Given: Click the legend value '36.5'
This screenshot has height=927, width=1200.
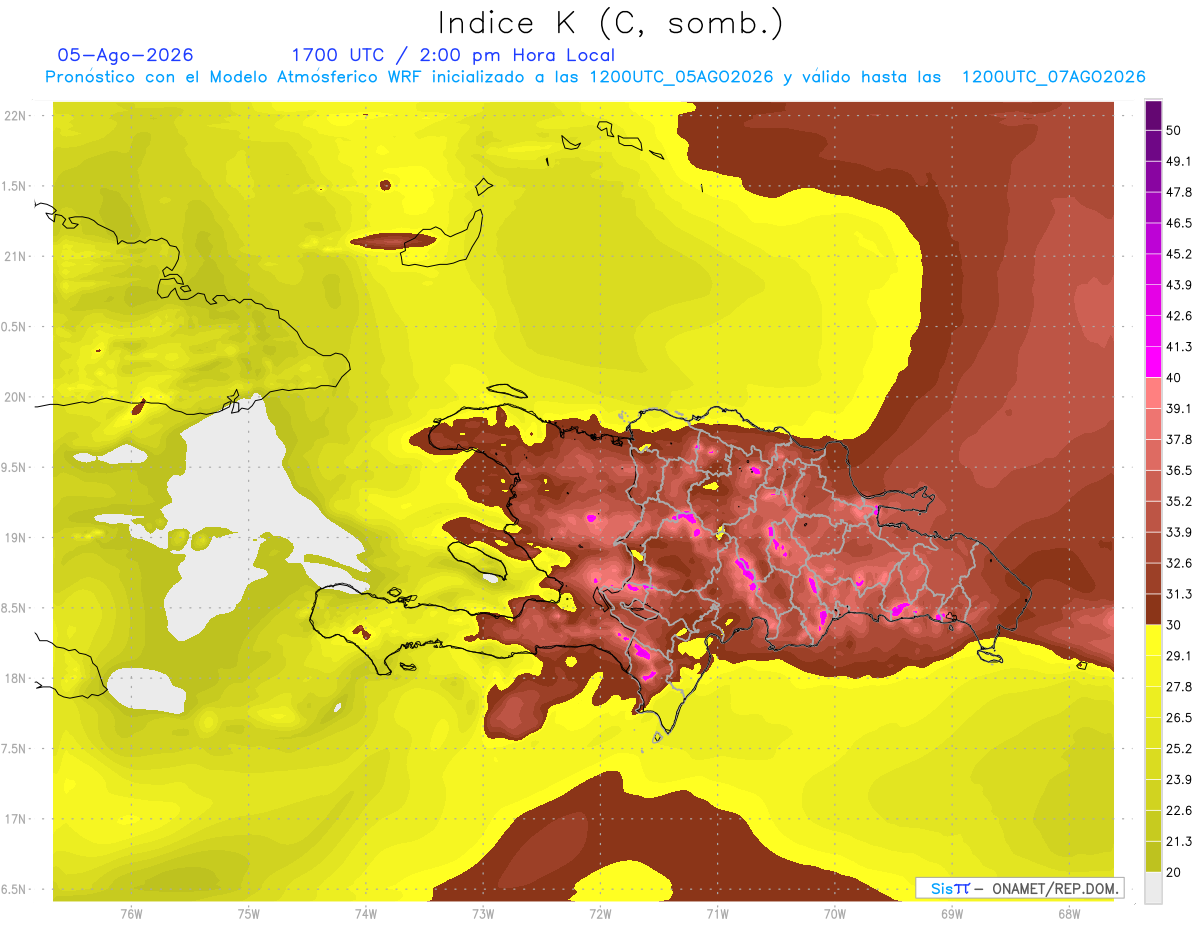Looking at the screenshot, I should 1179,471.
